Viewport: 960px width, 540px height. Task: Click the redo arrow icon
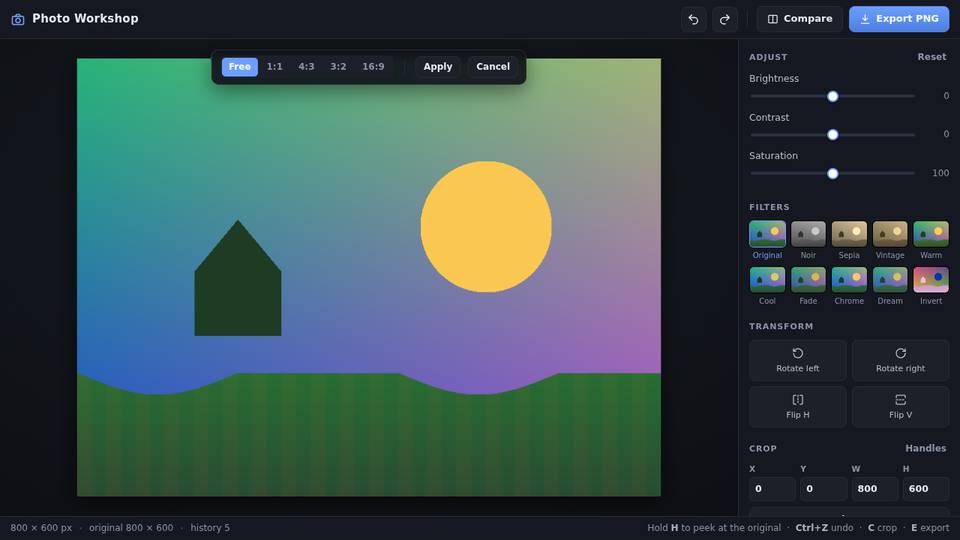[x=724, y=19]
